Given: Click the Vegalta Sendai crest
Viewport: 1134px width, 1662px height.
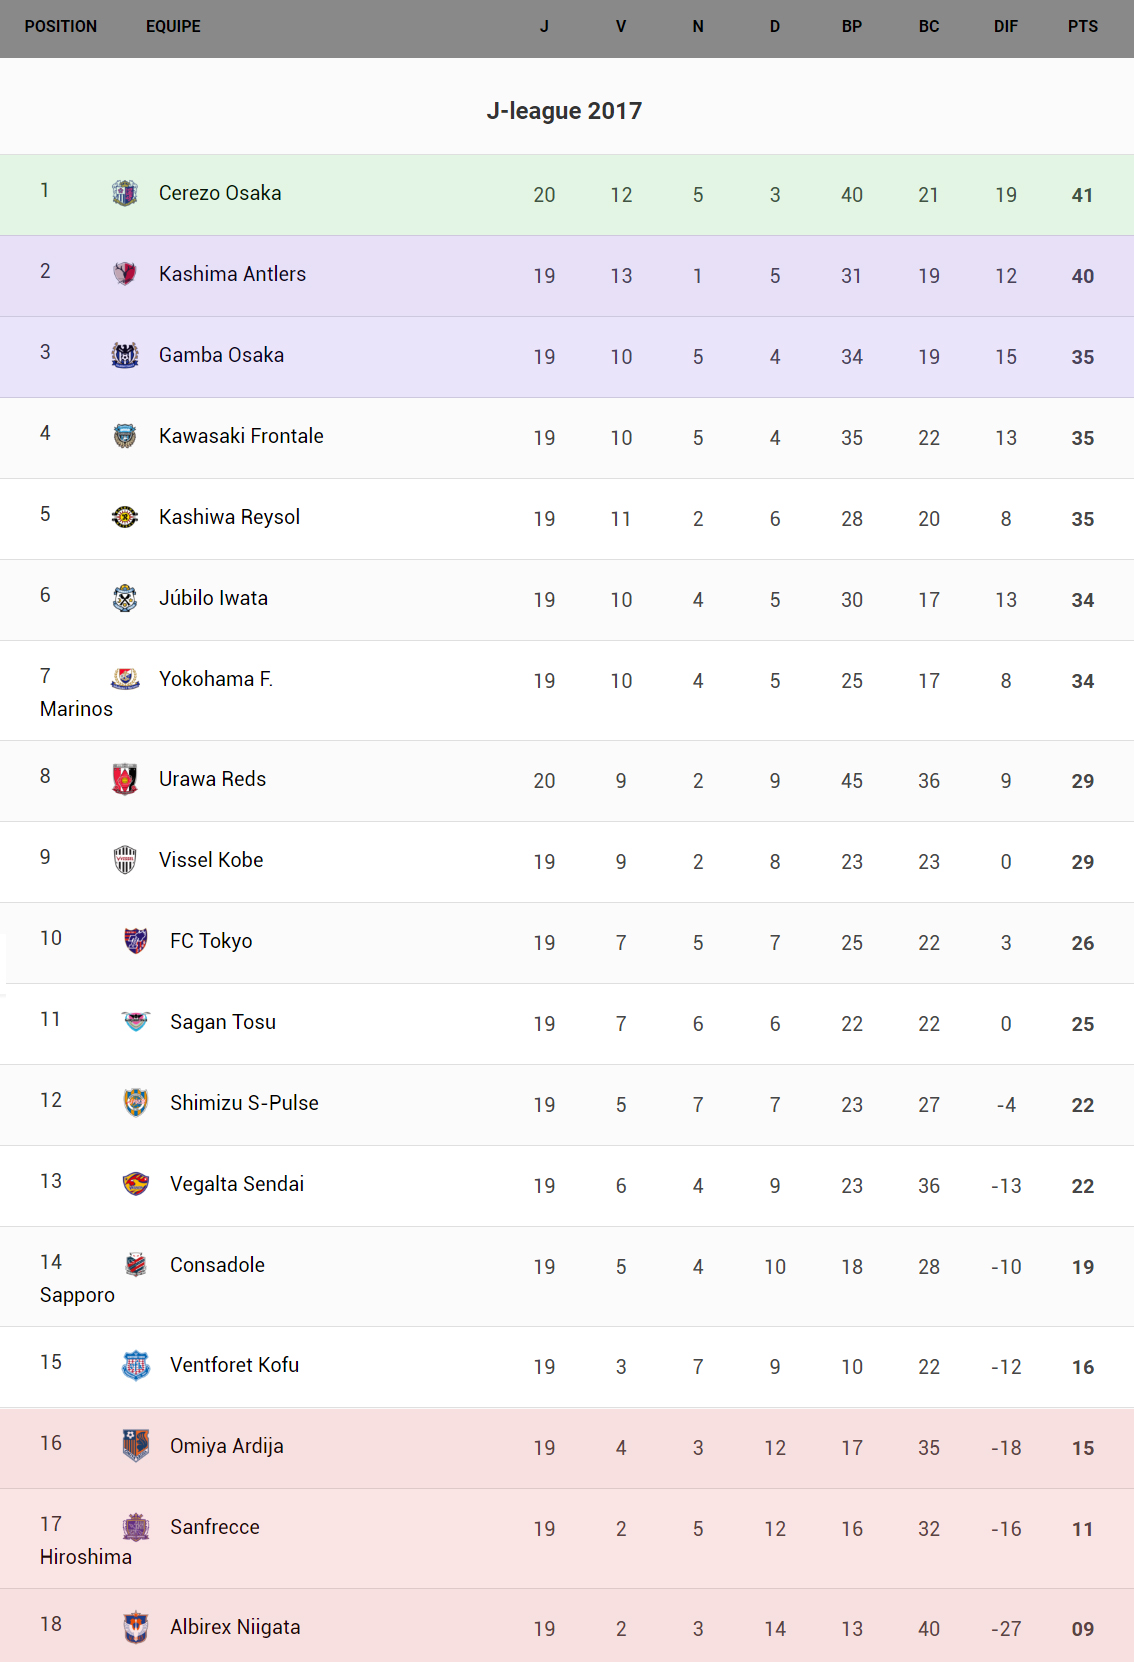Looking at the screenshot, I should [136, 1184].
